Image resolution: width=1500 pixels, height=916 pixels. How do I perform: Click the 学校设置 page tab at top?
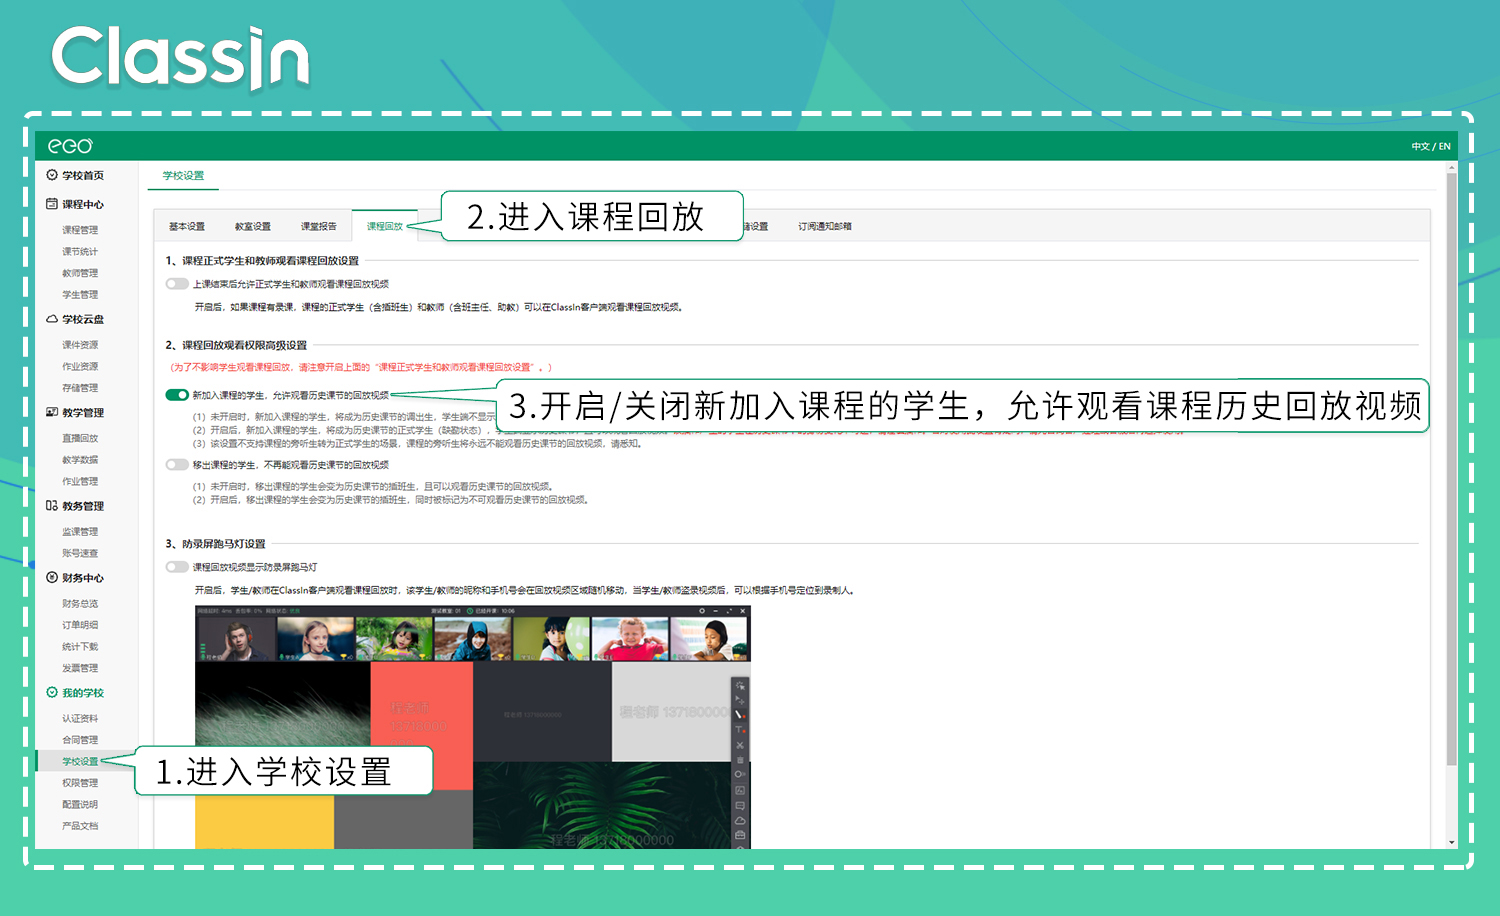[183, 176]
